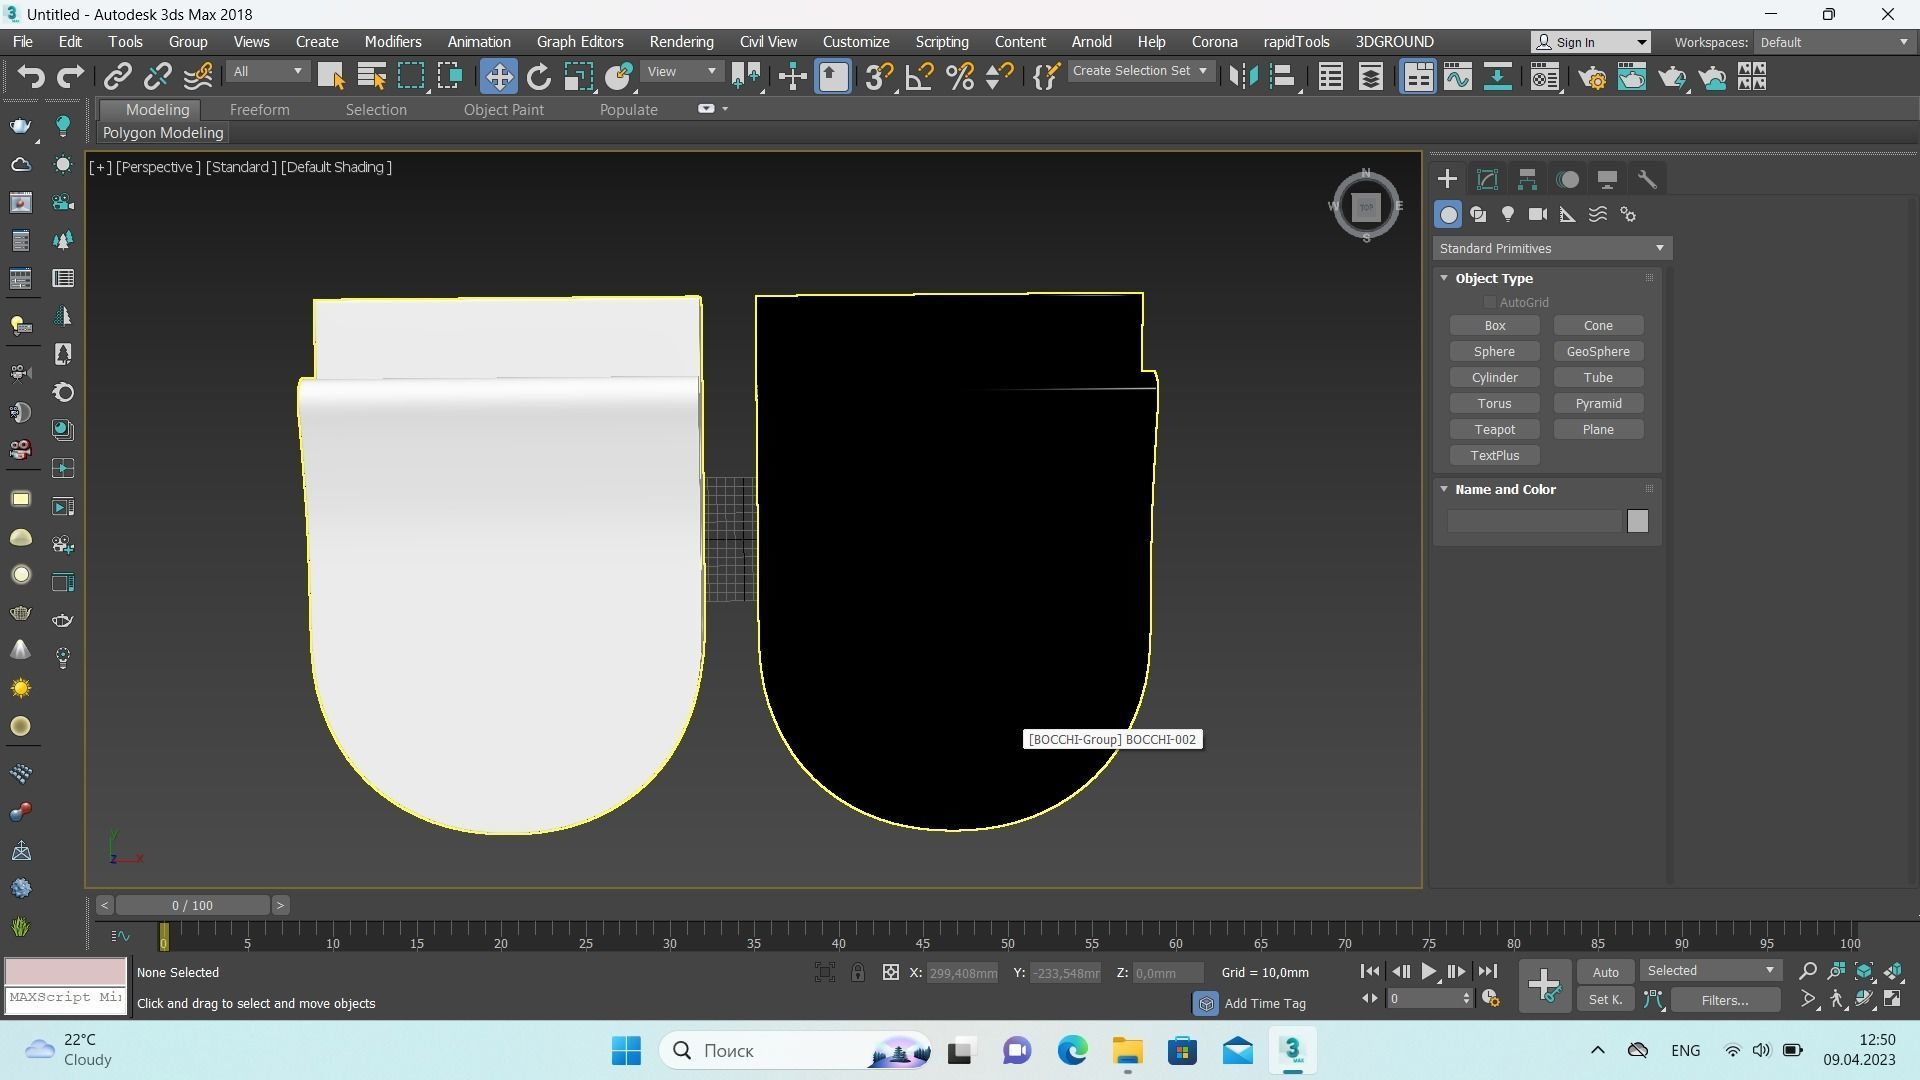
Task: Switch to Cameras category icon
Action: click(1538, 215)
